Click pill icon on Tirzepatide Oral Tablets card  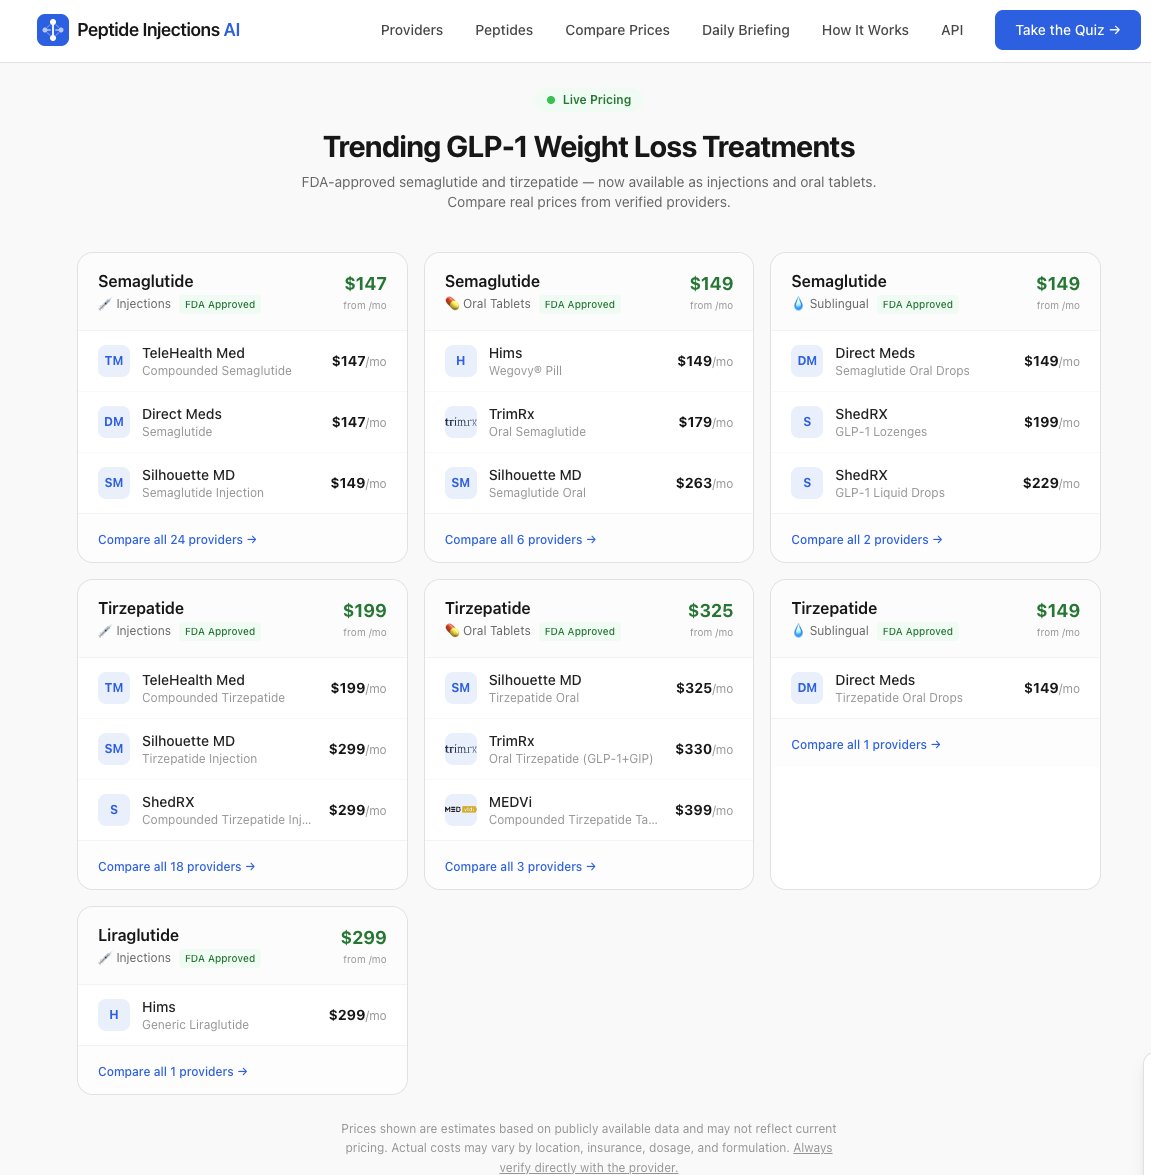[452, 631]
